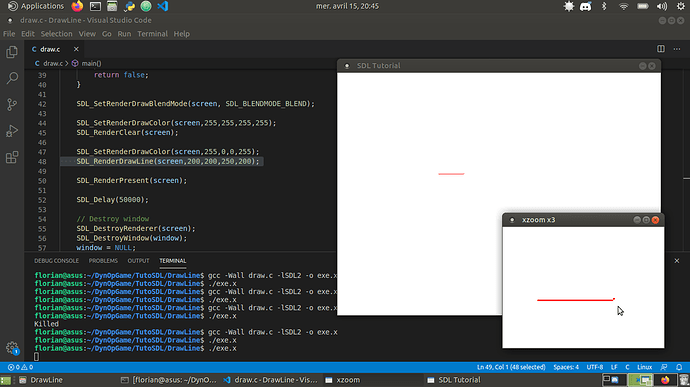
Task: Open the File menu
Action: coord(9,34)
